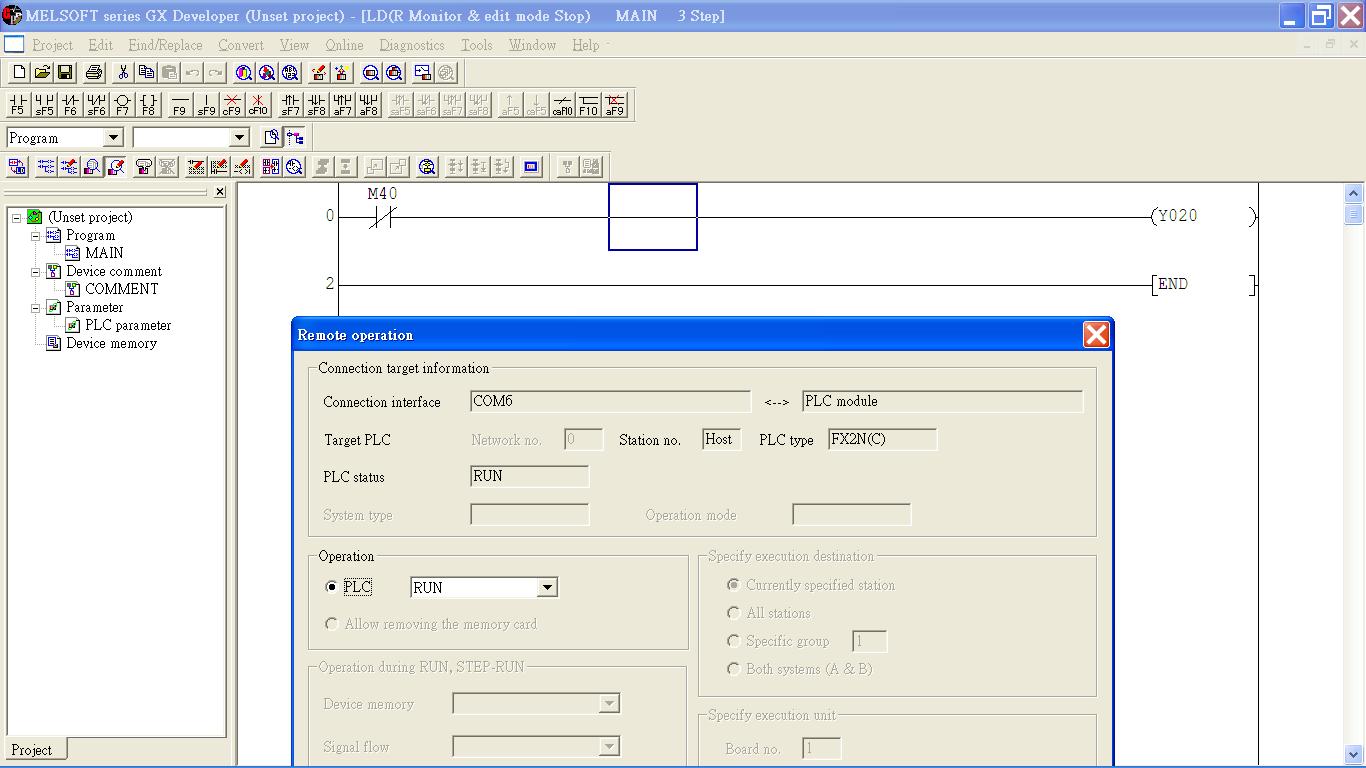The width and height of the screenshot is (1366, 768).
Task: Open the RUN operation dropdown
Action: pos(546,588)
